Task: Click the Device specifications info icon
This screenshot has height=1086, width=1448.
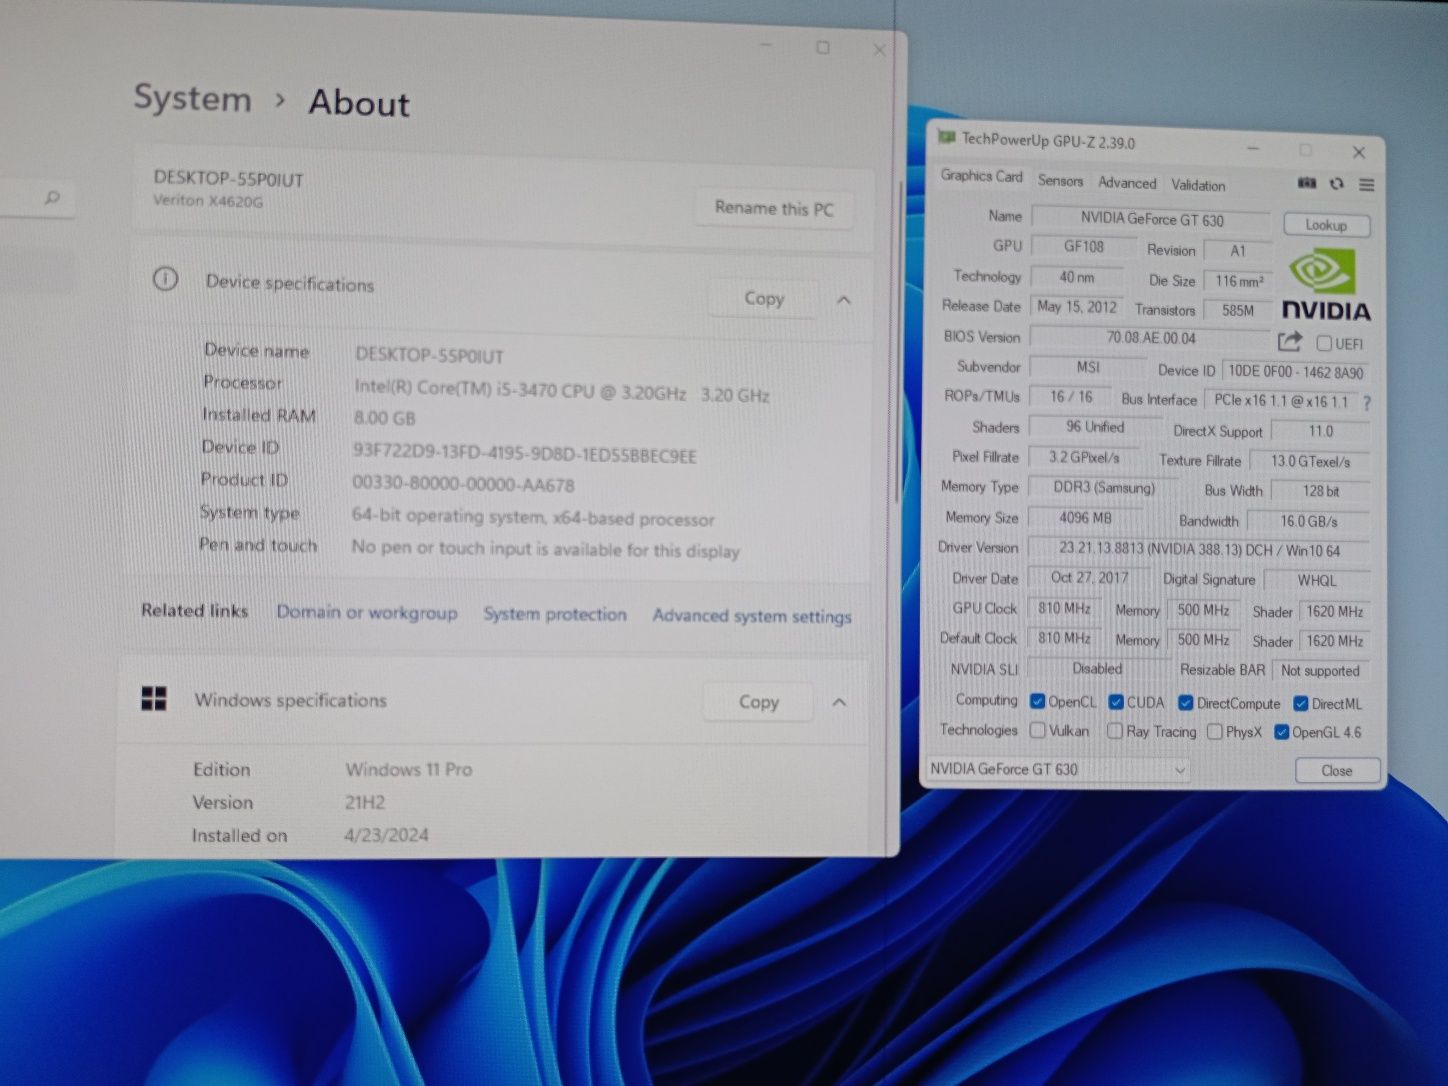Action: tap(165, 279)
